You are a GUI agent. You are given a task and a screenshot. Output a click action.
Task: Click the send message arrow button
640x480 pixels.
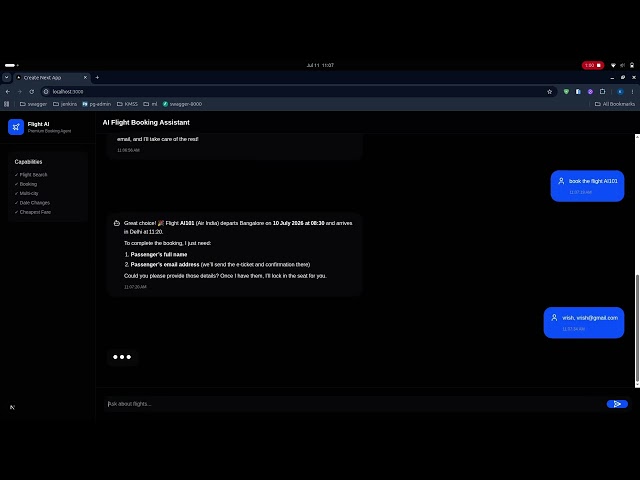(617, 404)
